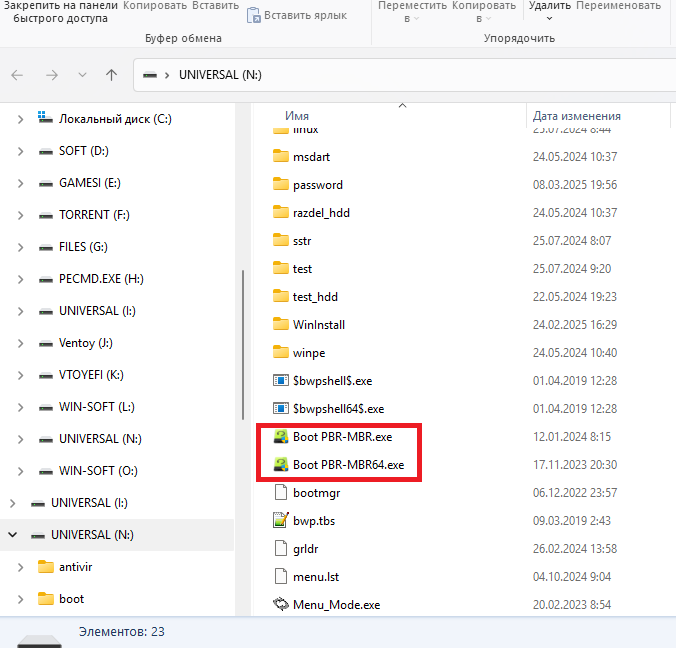This screenshot has height=648, width=676.
Task: Expand the Локальный диск (C:) tree node
Action: pyautogui.click(x=21, y=119)
